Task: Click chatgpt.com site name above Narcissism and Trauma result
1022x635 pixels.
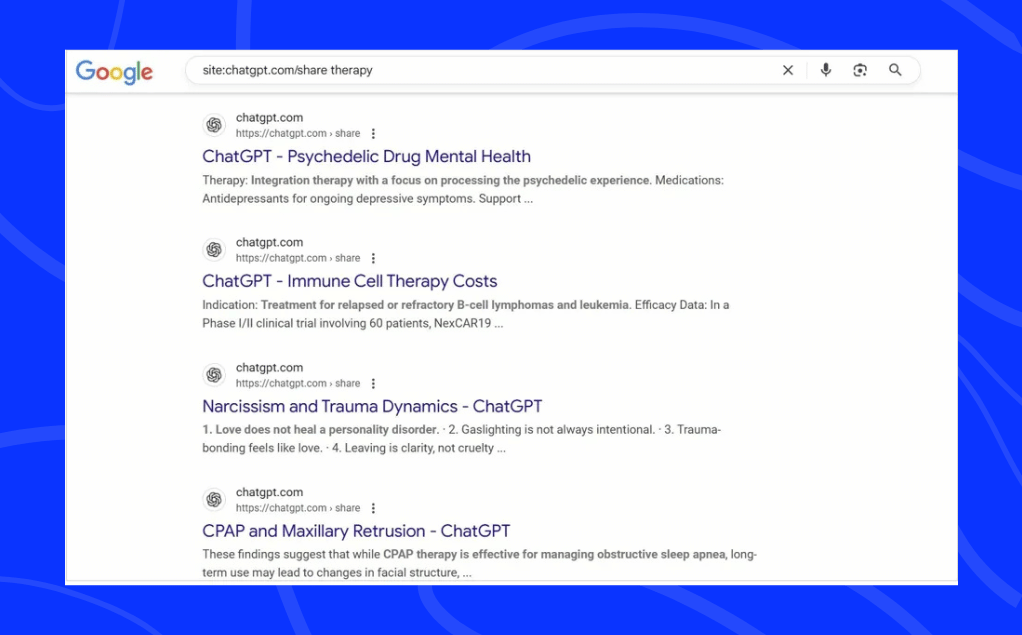Action: tap(269, 367)
